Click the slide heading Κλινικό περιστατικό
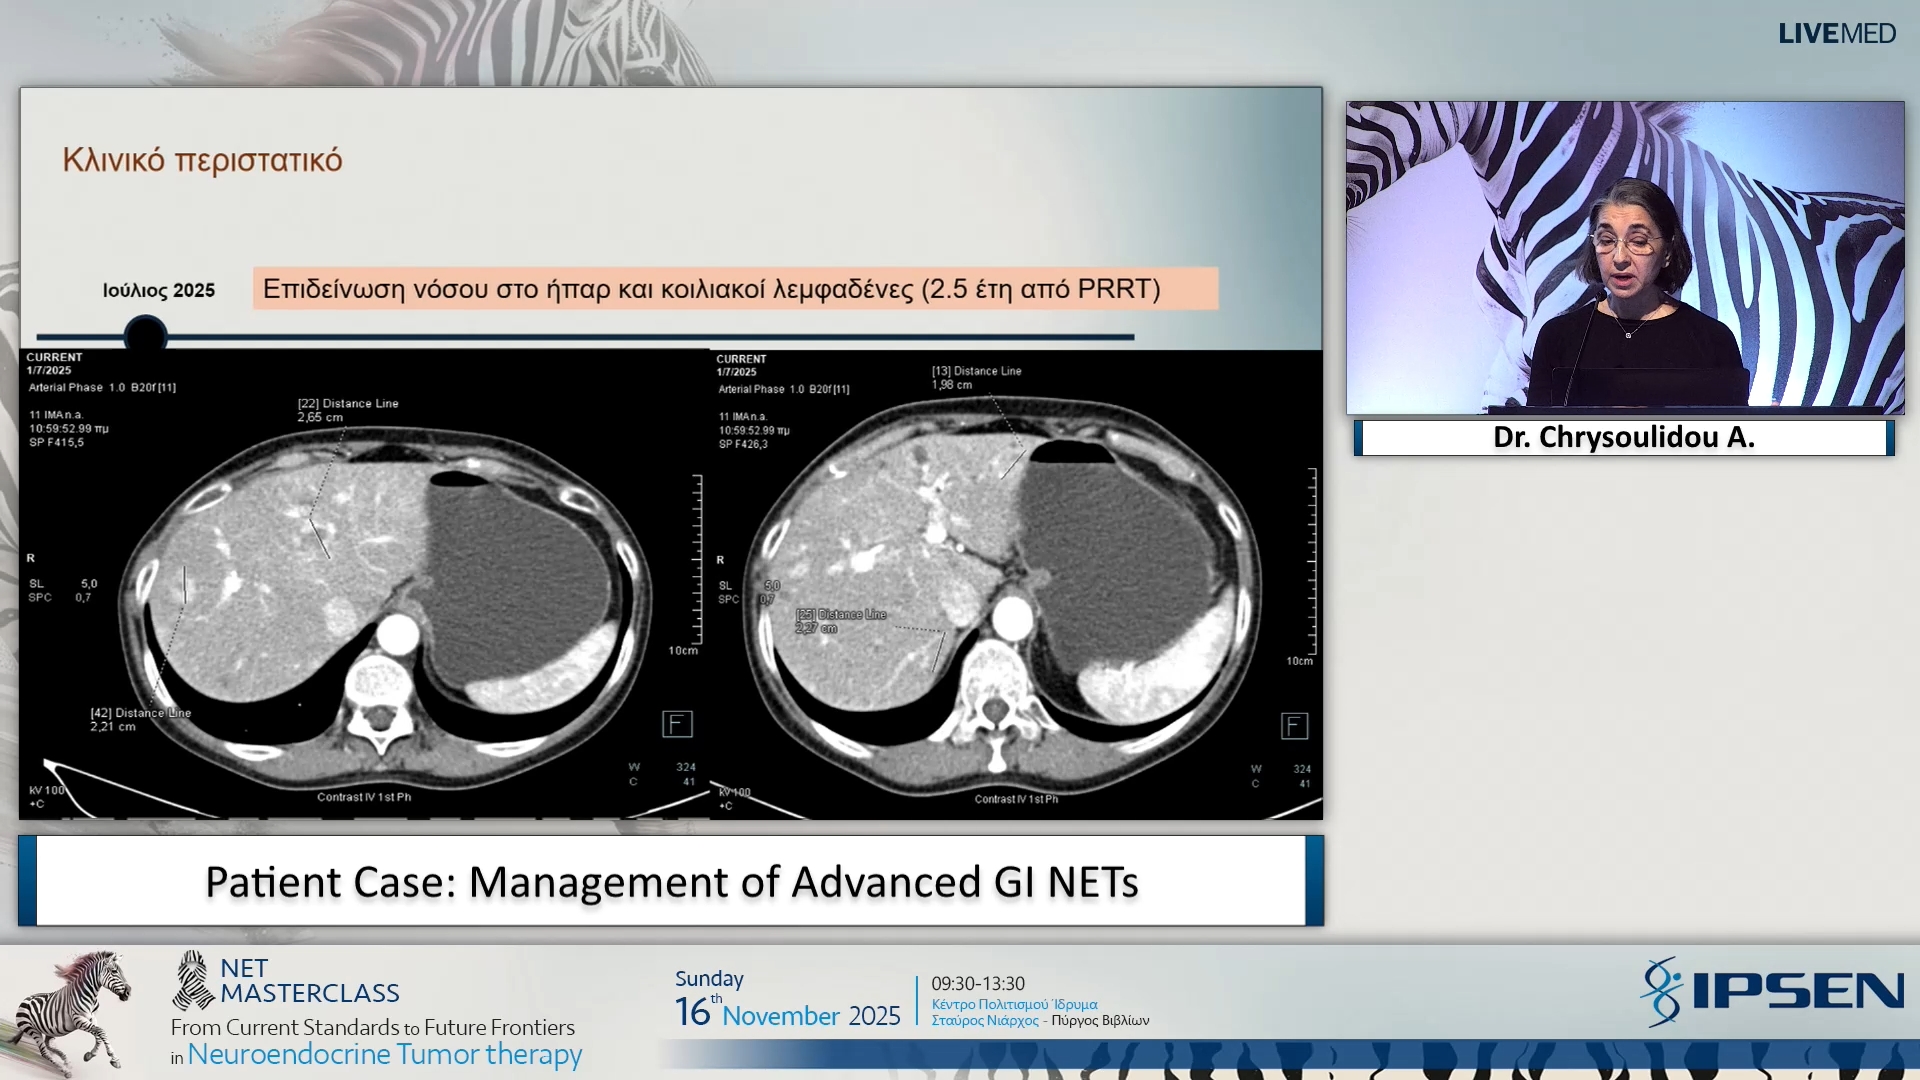This screenshot has width=1920, height=1080. tap(204, 158)
